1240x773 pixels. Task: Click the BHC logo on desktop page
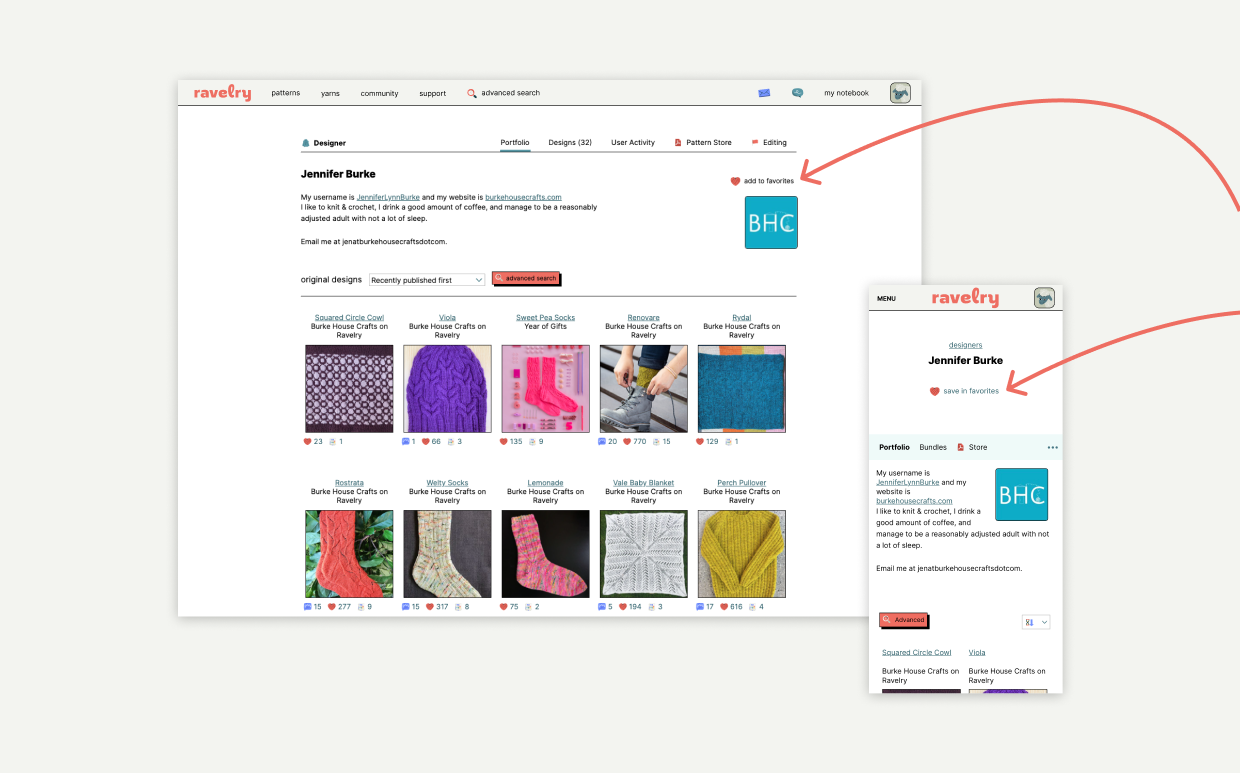pyautogui.click(x=771, y=222)
